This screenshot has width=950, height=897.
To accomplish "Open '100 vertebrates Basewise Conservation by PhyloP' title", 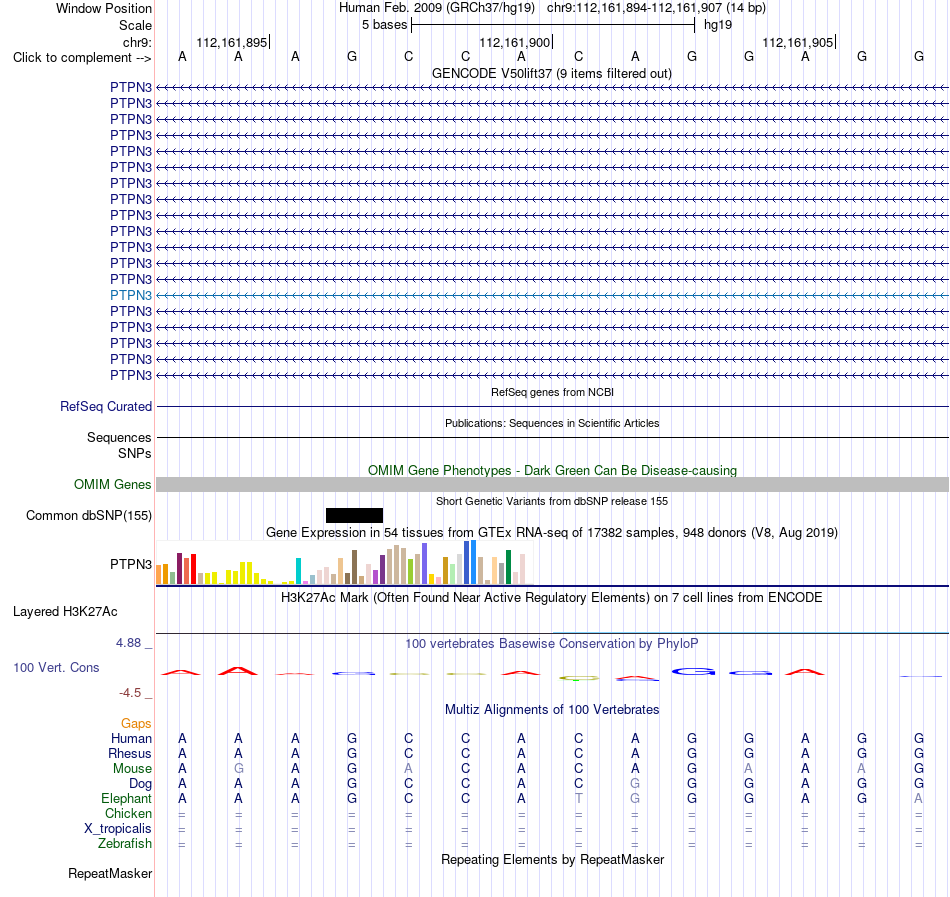I will click(x=551, y=644).
